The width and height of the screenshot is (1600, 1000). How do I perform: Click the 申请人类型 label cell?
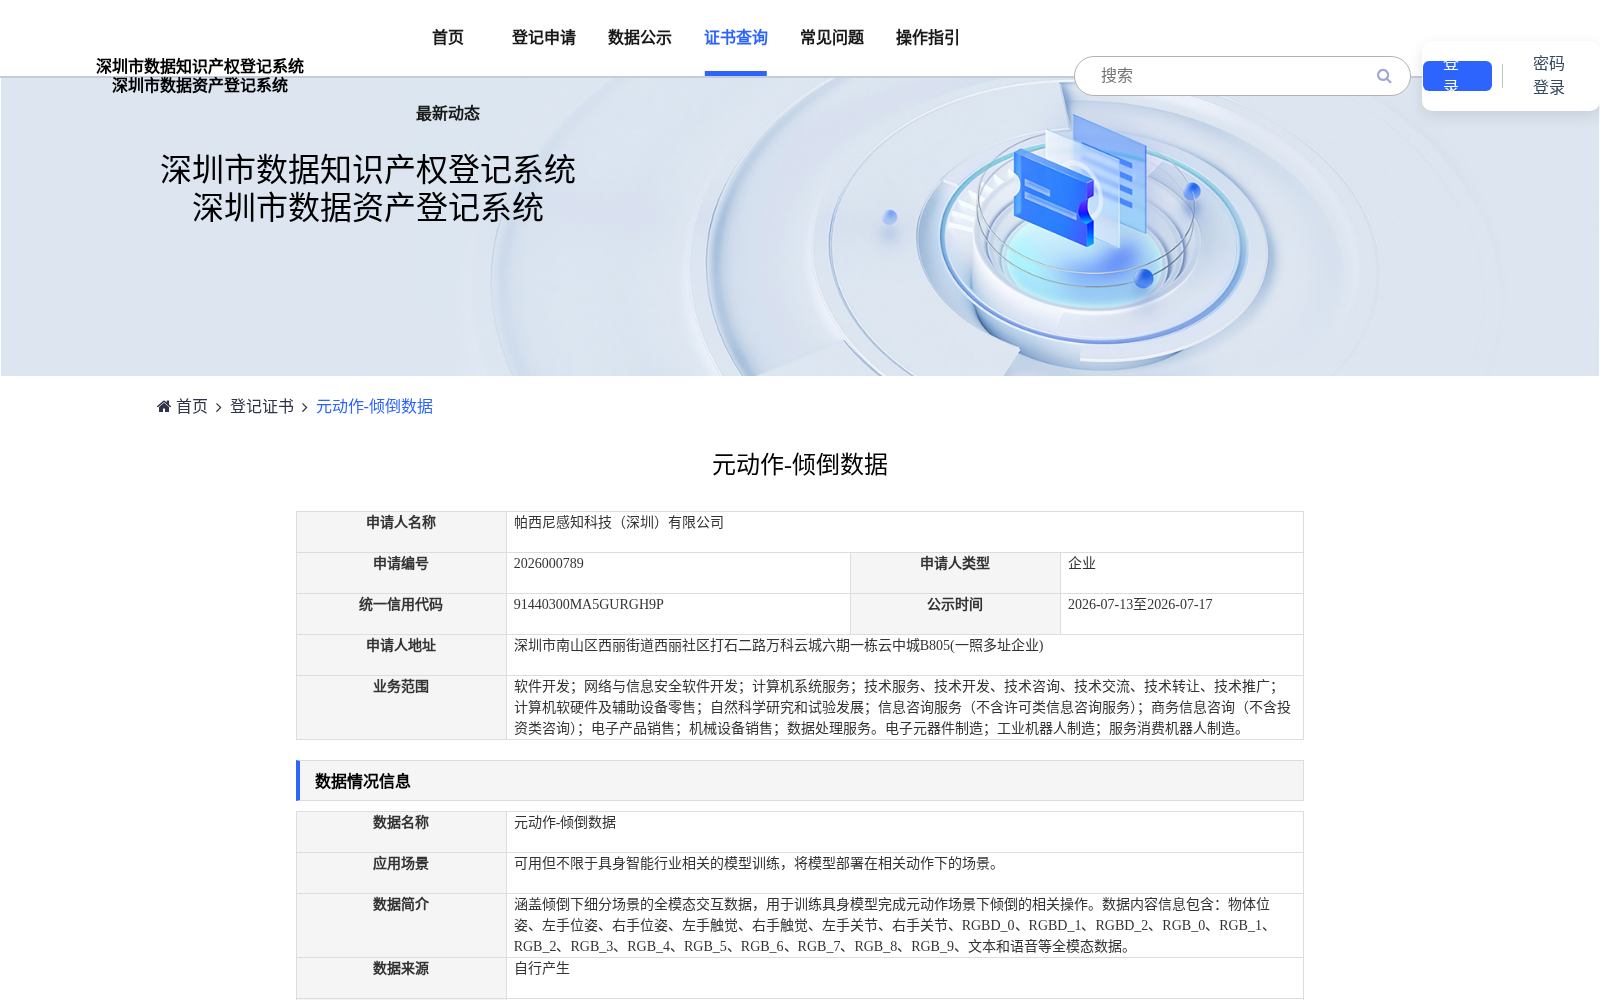point(955,573)
